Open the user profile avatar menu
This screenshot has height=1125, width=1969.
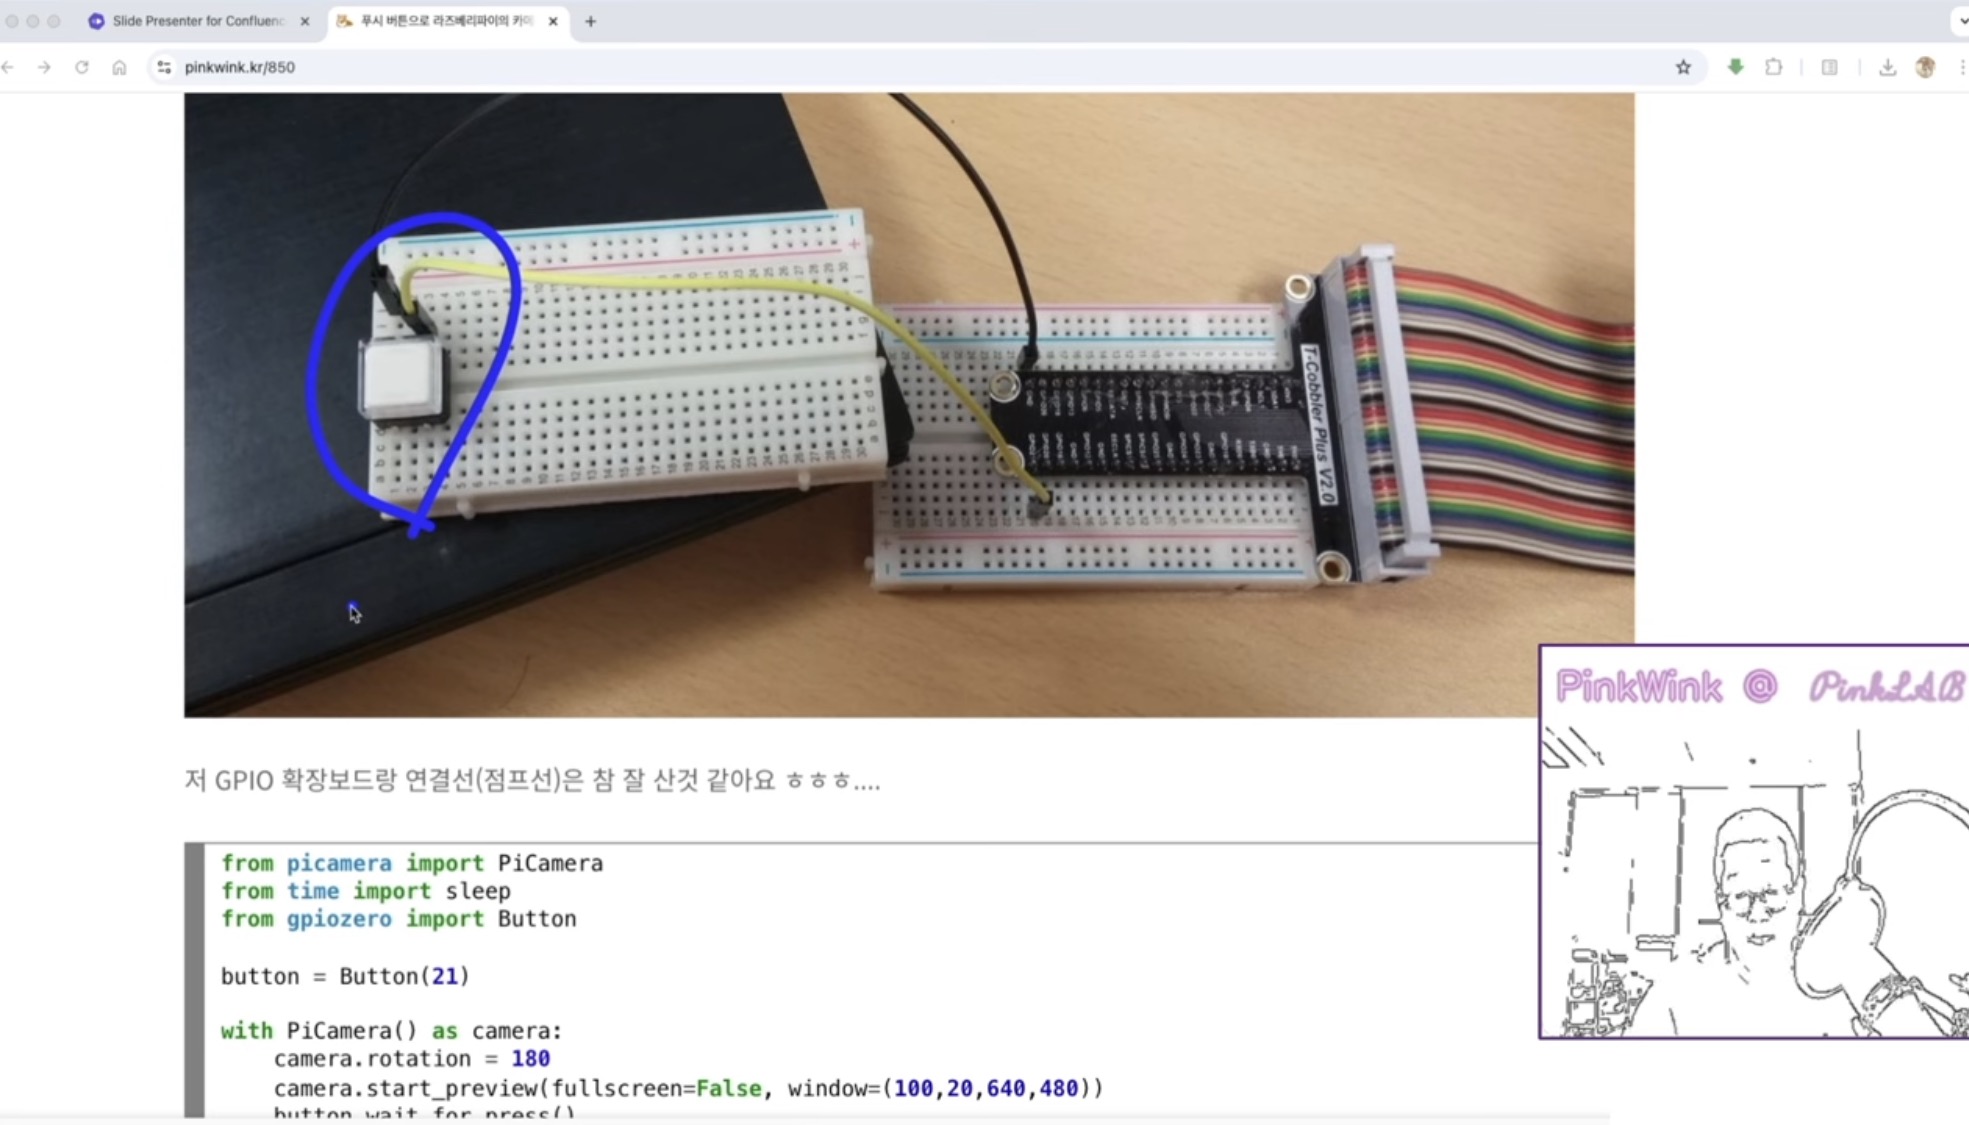tap(1925, 67)
